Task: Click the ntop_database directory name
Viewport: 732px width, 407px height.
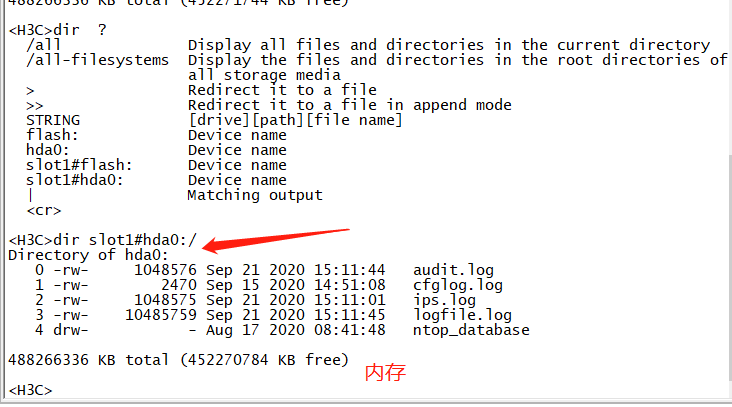Action: pyautogui.click(x=471, y=330)
